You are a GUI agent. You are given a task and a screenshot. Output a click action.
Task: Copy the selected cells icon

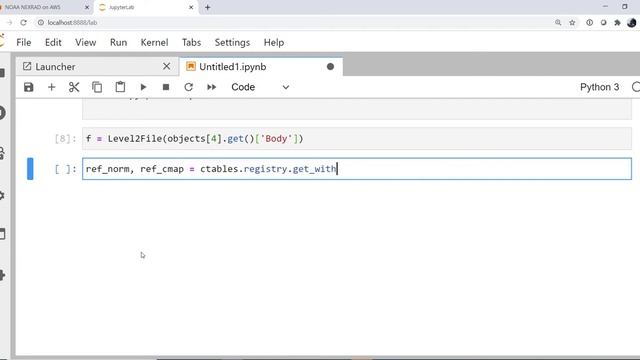coord(97,87)
